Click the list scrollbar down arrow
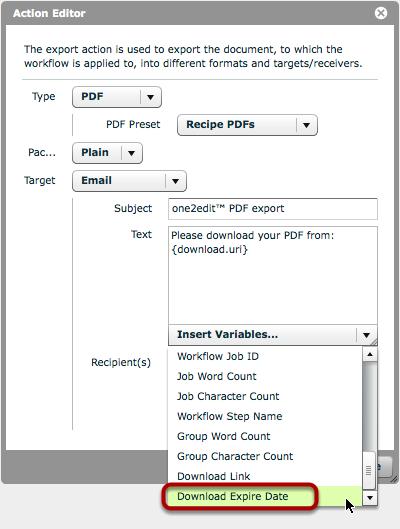Screen dimensions: 400x529 (370, 498)
